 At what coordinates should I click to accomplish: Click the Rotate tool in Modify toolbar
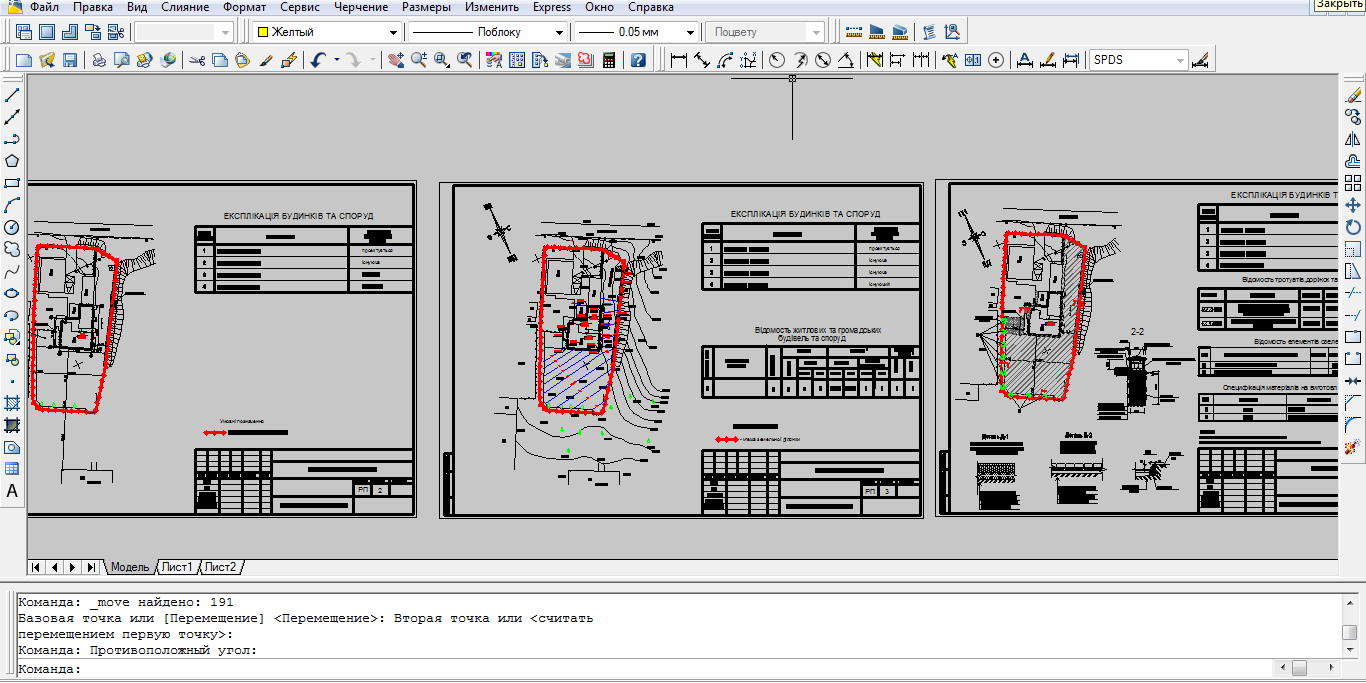1353,227
